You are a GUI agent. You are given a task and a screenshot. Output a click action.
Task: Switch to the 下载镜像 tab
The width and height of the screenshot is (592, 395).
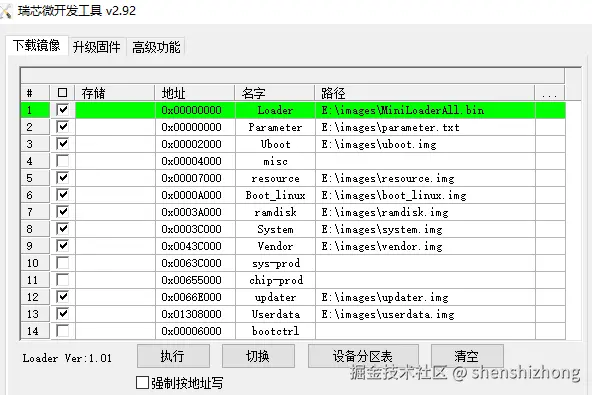click(37, 46)
